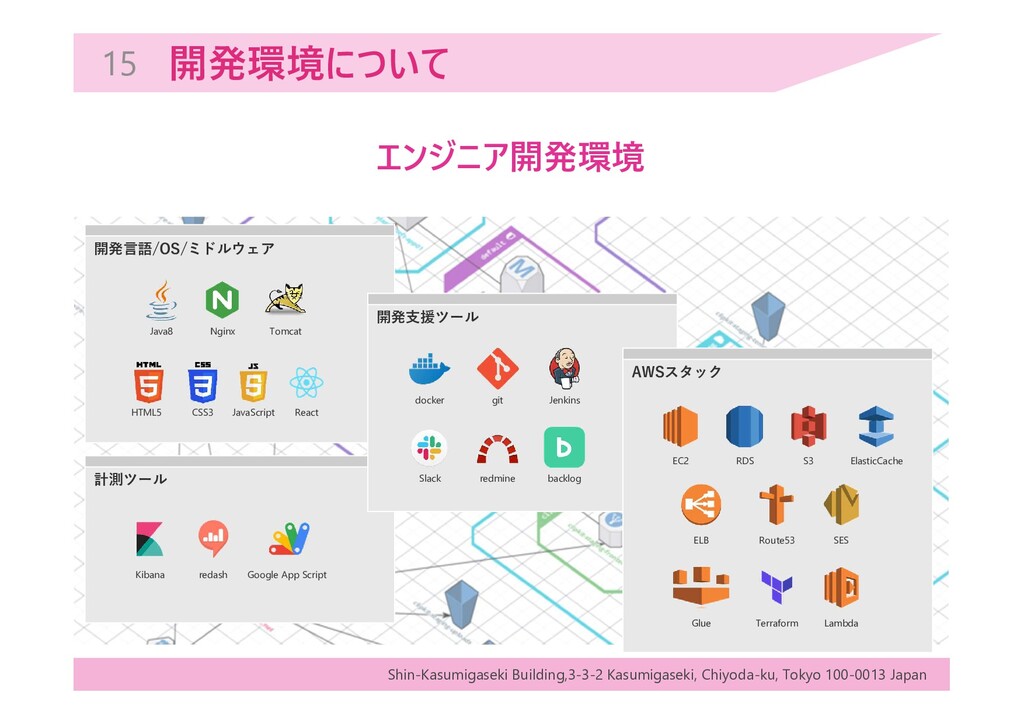The image size is (1024, 724).
Task: Click the purple Terraform icon
Action: click(776, 587)
